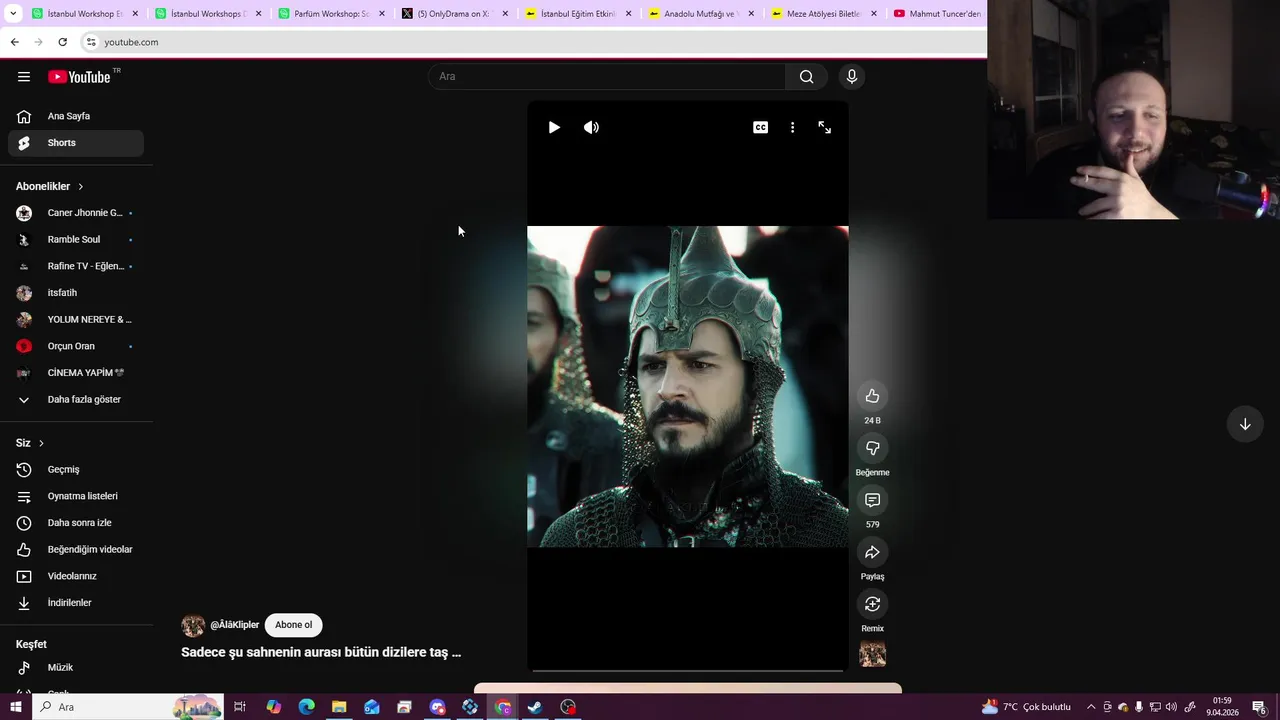Mute the Shorts video volume
This screenshot has width=1280, height=720.
[591, 127]
